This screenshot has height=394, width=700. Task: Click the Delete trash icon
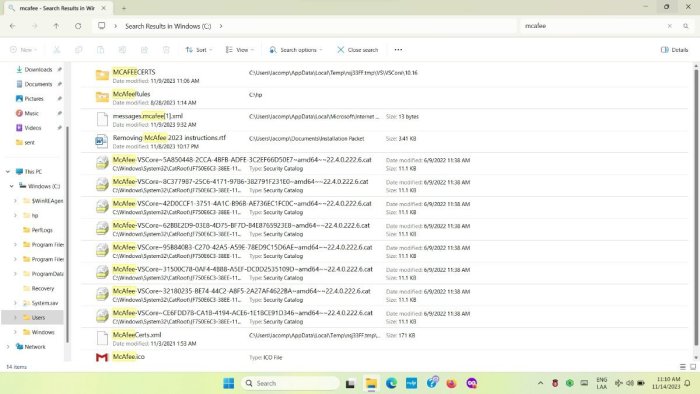(166, 50)
